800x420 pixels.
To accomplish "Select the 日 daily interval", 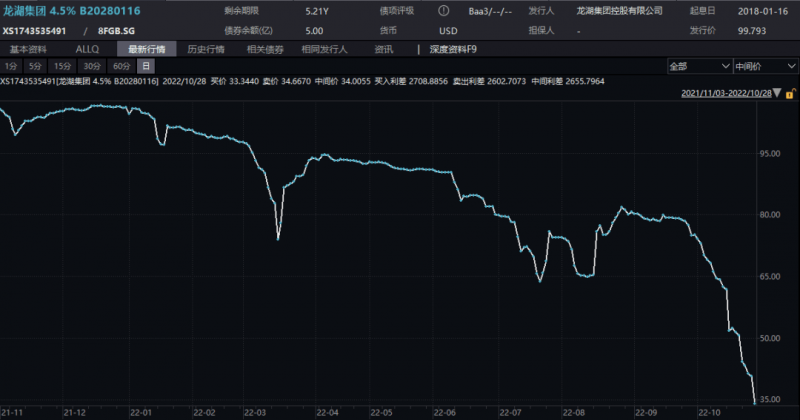I will coord(146,65).
